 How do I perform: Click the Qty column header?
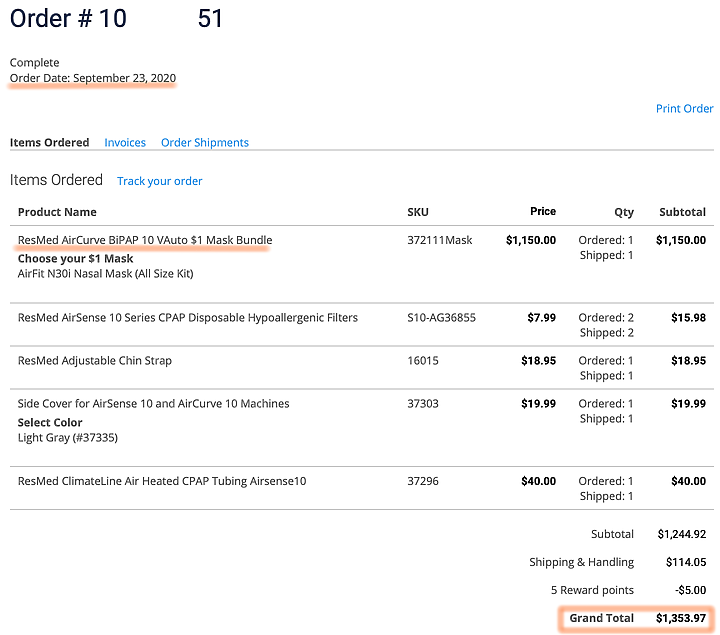[624, 212]
